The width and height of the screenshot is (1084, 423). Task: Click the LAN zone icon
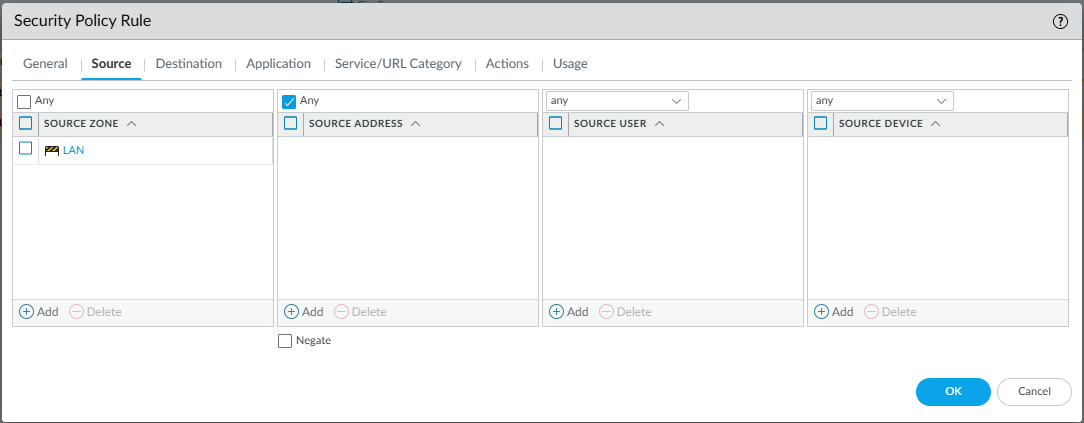coord(52,150)
